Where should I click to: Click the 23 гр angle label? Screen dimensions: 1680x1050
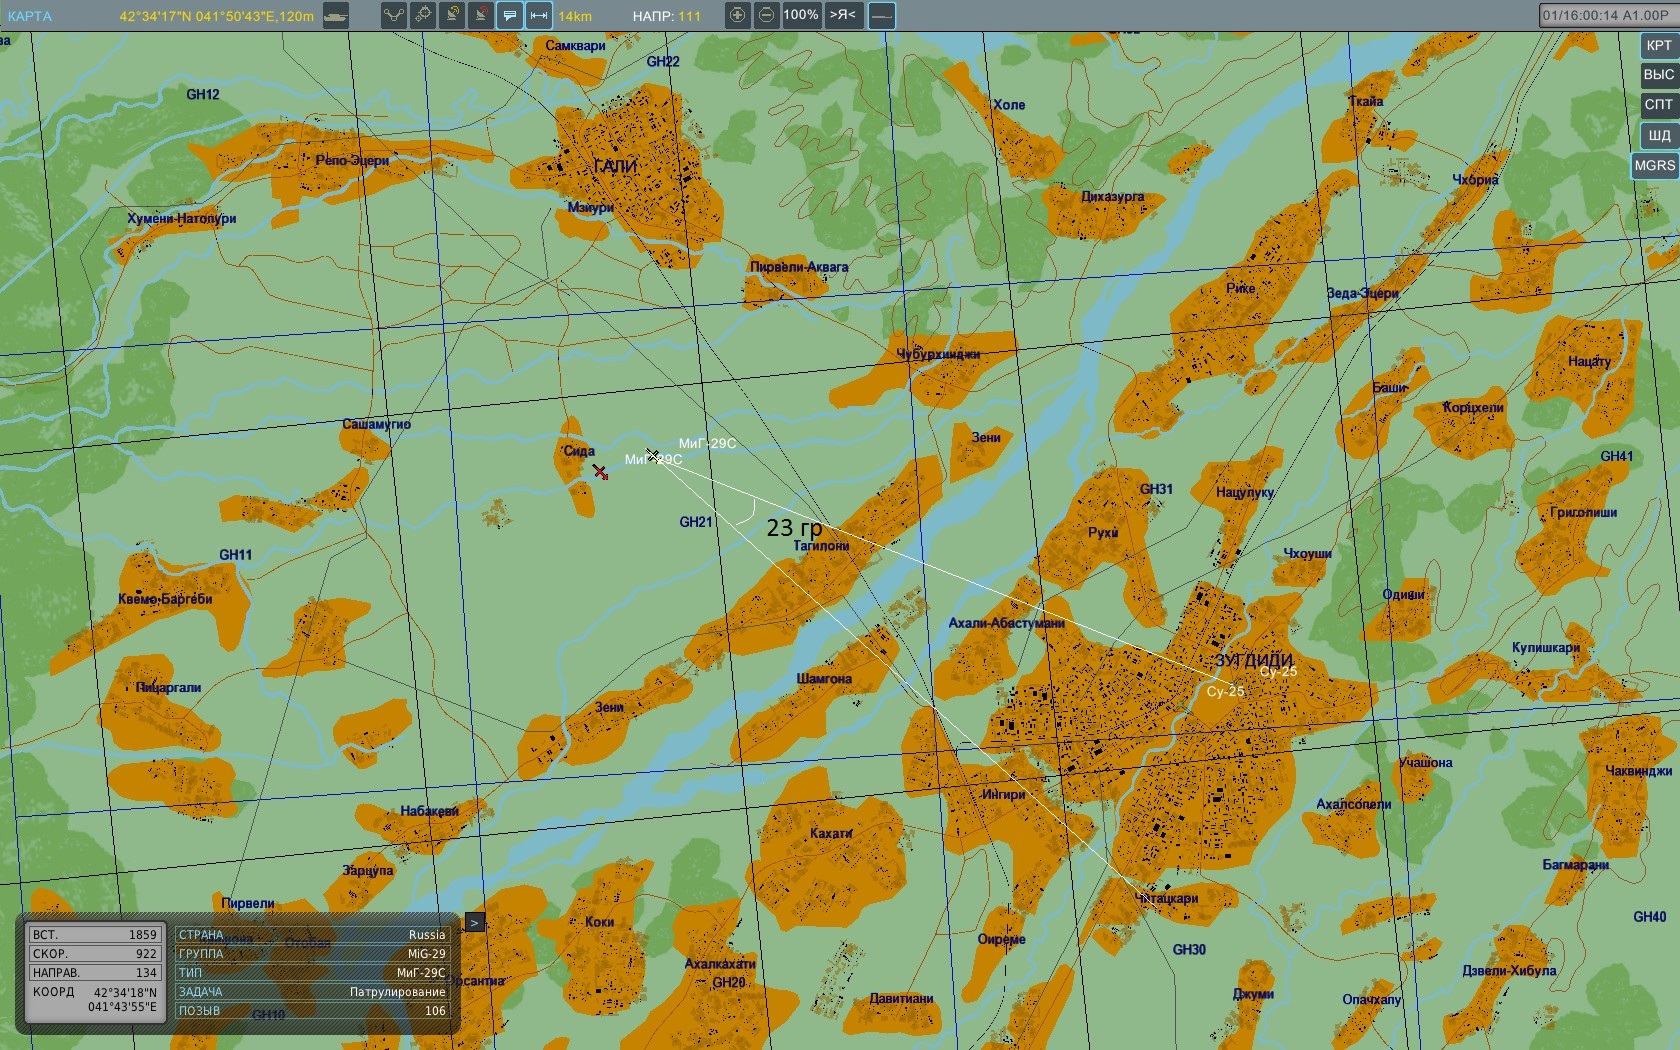point(794,528)
